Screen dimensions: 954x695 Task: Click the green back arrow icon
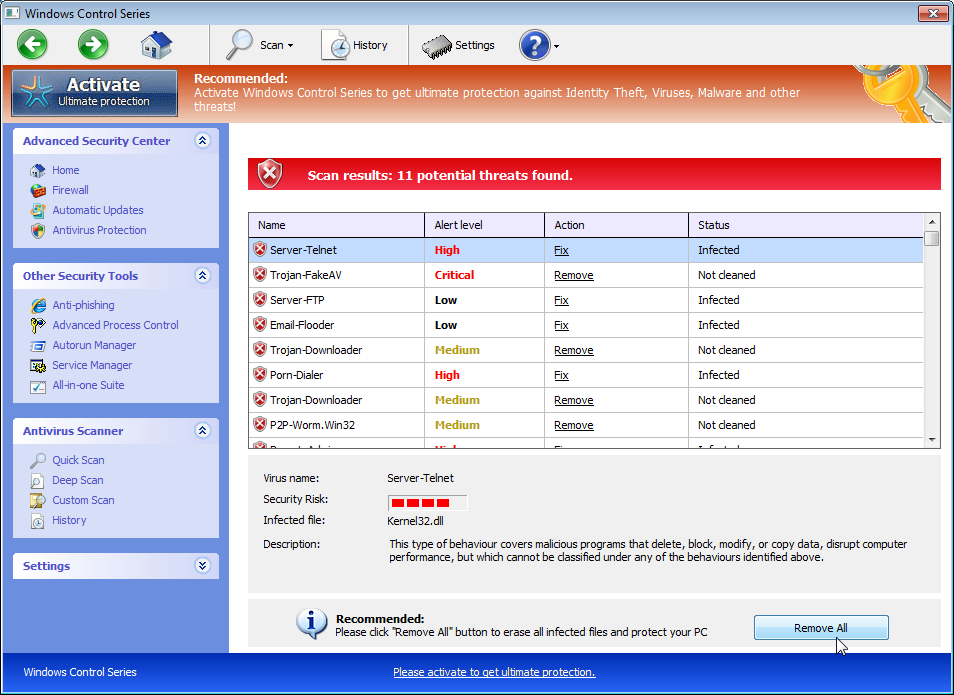[32, 44]
